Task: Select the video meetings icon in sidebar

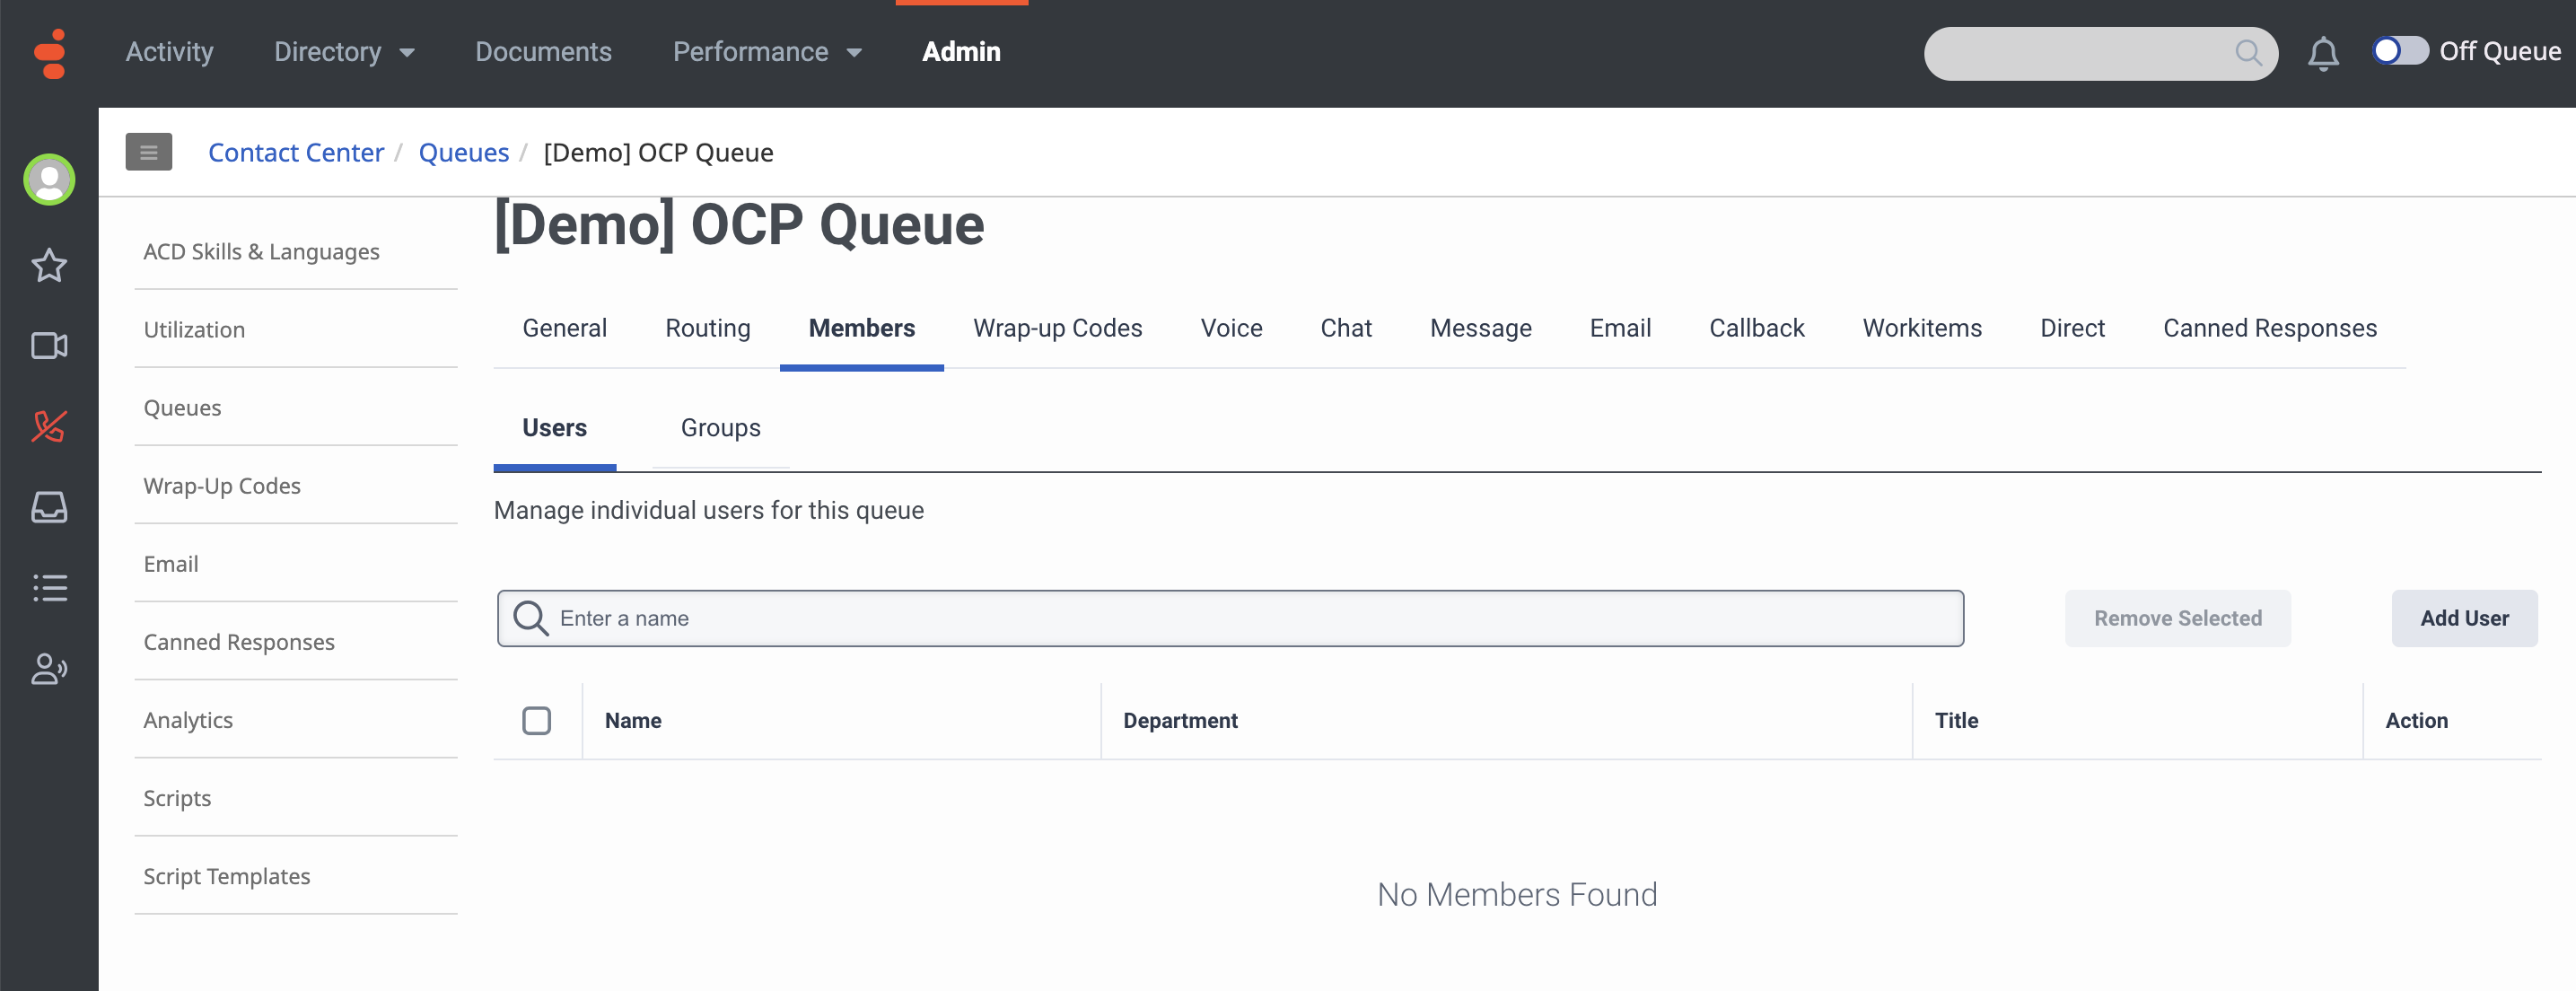Action: pyautogui.click(x=48, y=346)
